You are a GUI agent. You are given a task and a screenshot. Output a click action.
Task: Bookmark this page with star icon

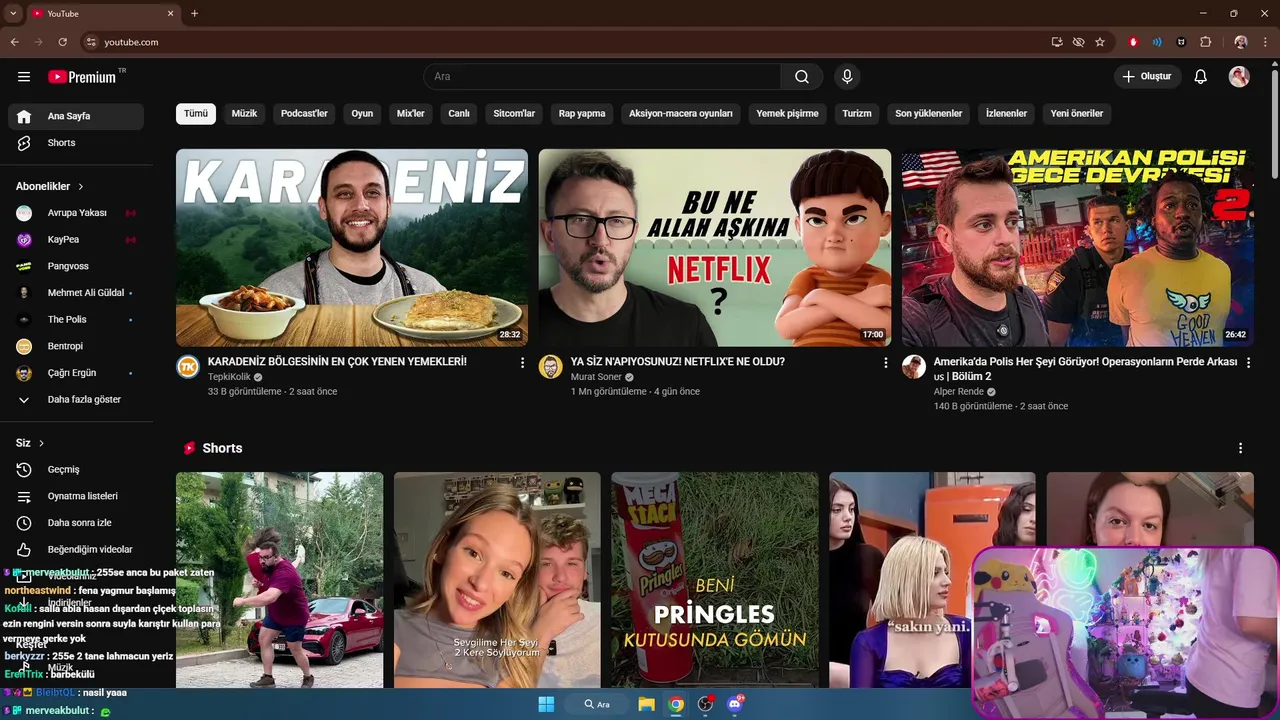(1100, 42)
